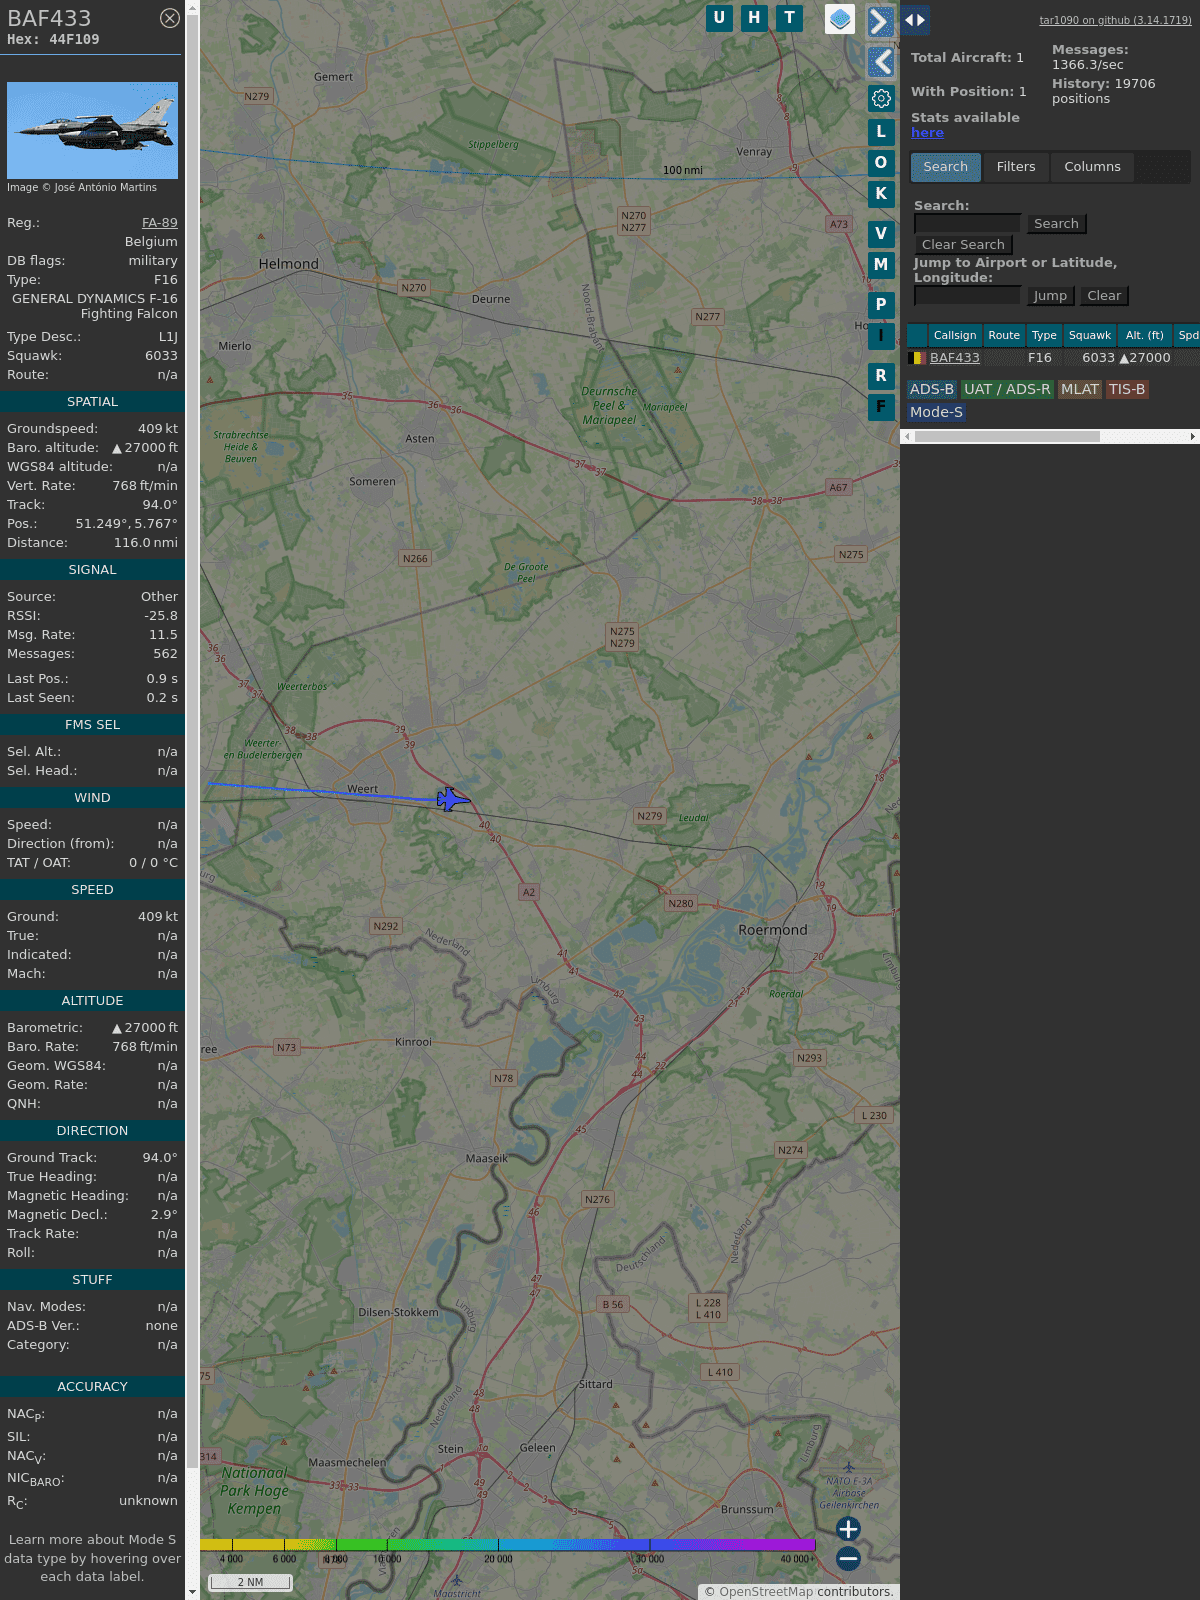Click the Baro. altitude 27000 ft value
Screen dimensions: 1200x1600
(x=144, y=448)
